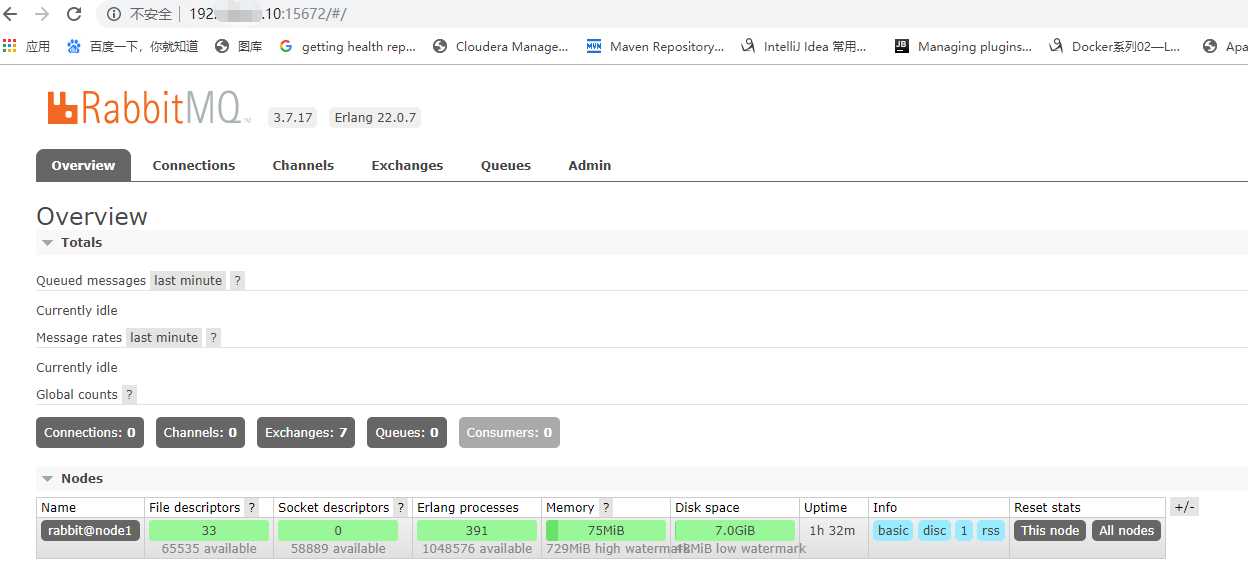The width and height of the screenshot is (1248, 583).
Task: Click the Erlang 22.0.7 version label
Action: point(375,118)
